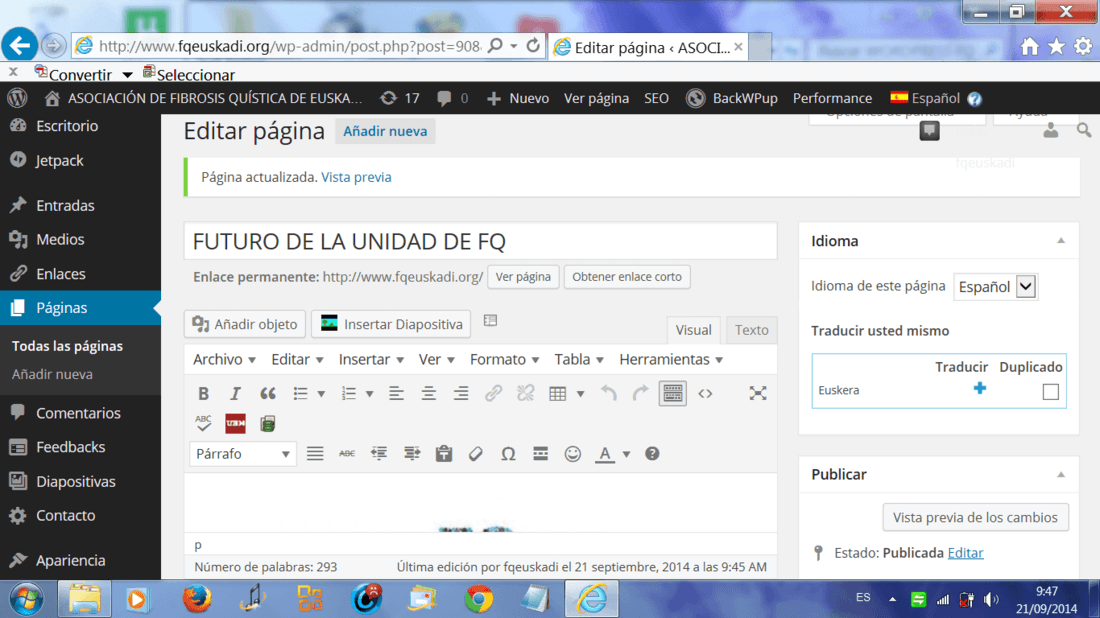The height and width of the screenshot is (618, 1100).
Task: Open Windows Start button
Action: pyautogui.click(x=26, y=600)
